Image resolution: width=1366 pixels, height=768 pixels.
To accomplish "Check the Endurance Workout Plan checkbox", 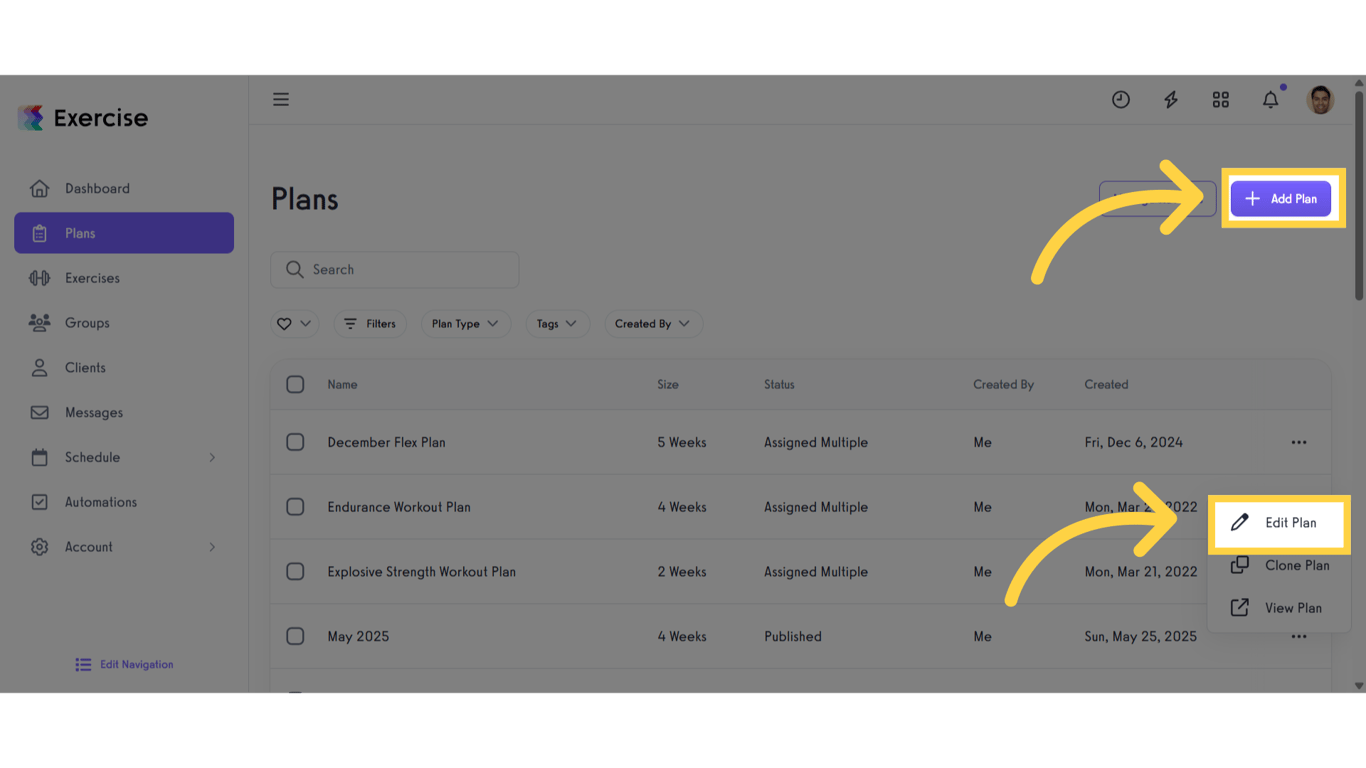I will 295,506.
